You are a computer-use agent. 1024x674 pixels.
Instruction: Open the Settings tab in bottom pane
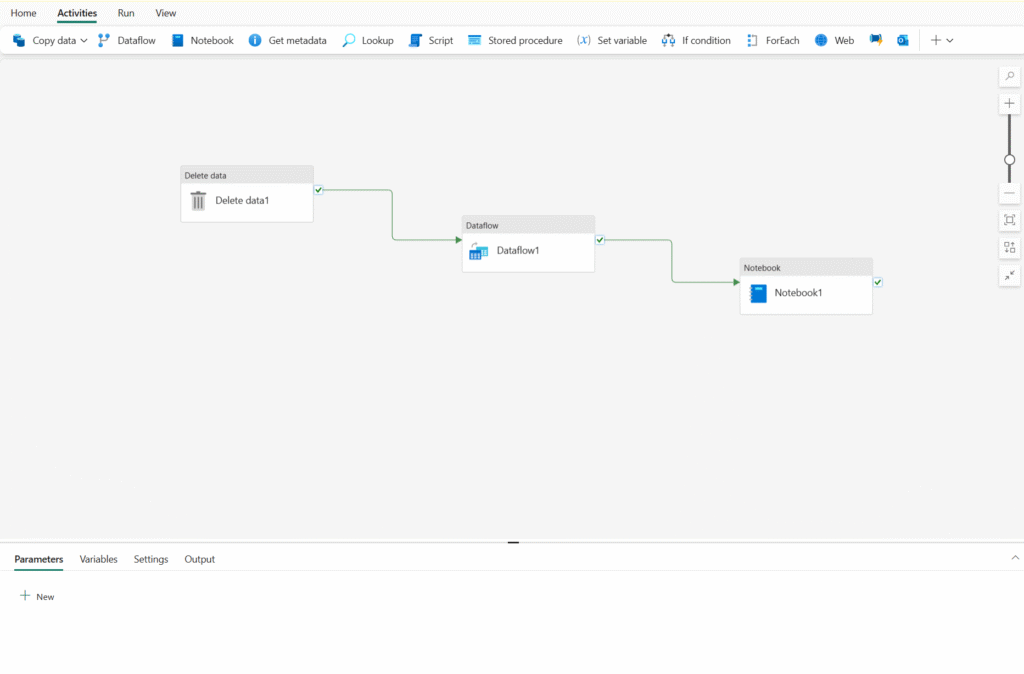click(x=151, y=560)
